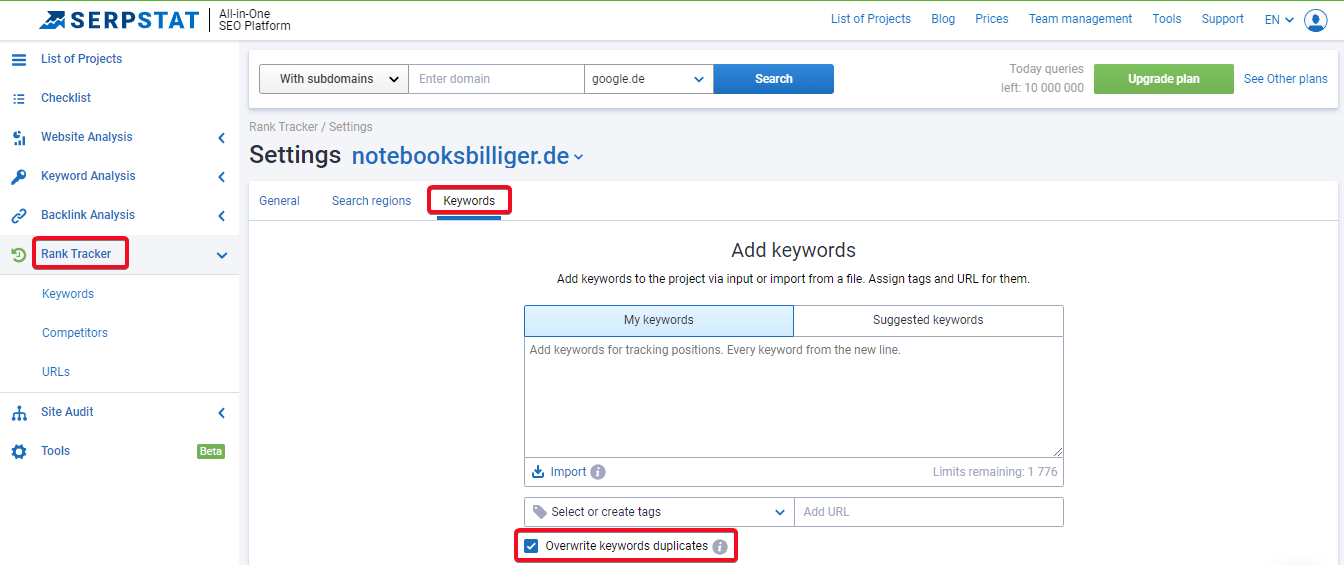The image size is (1344, 565).
Task: Click the Keyword Analysis key icon
Action: (x=19, y=177)
